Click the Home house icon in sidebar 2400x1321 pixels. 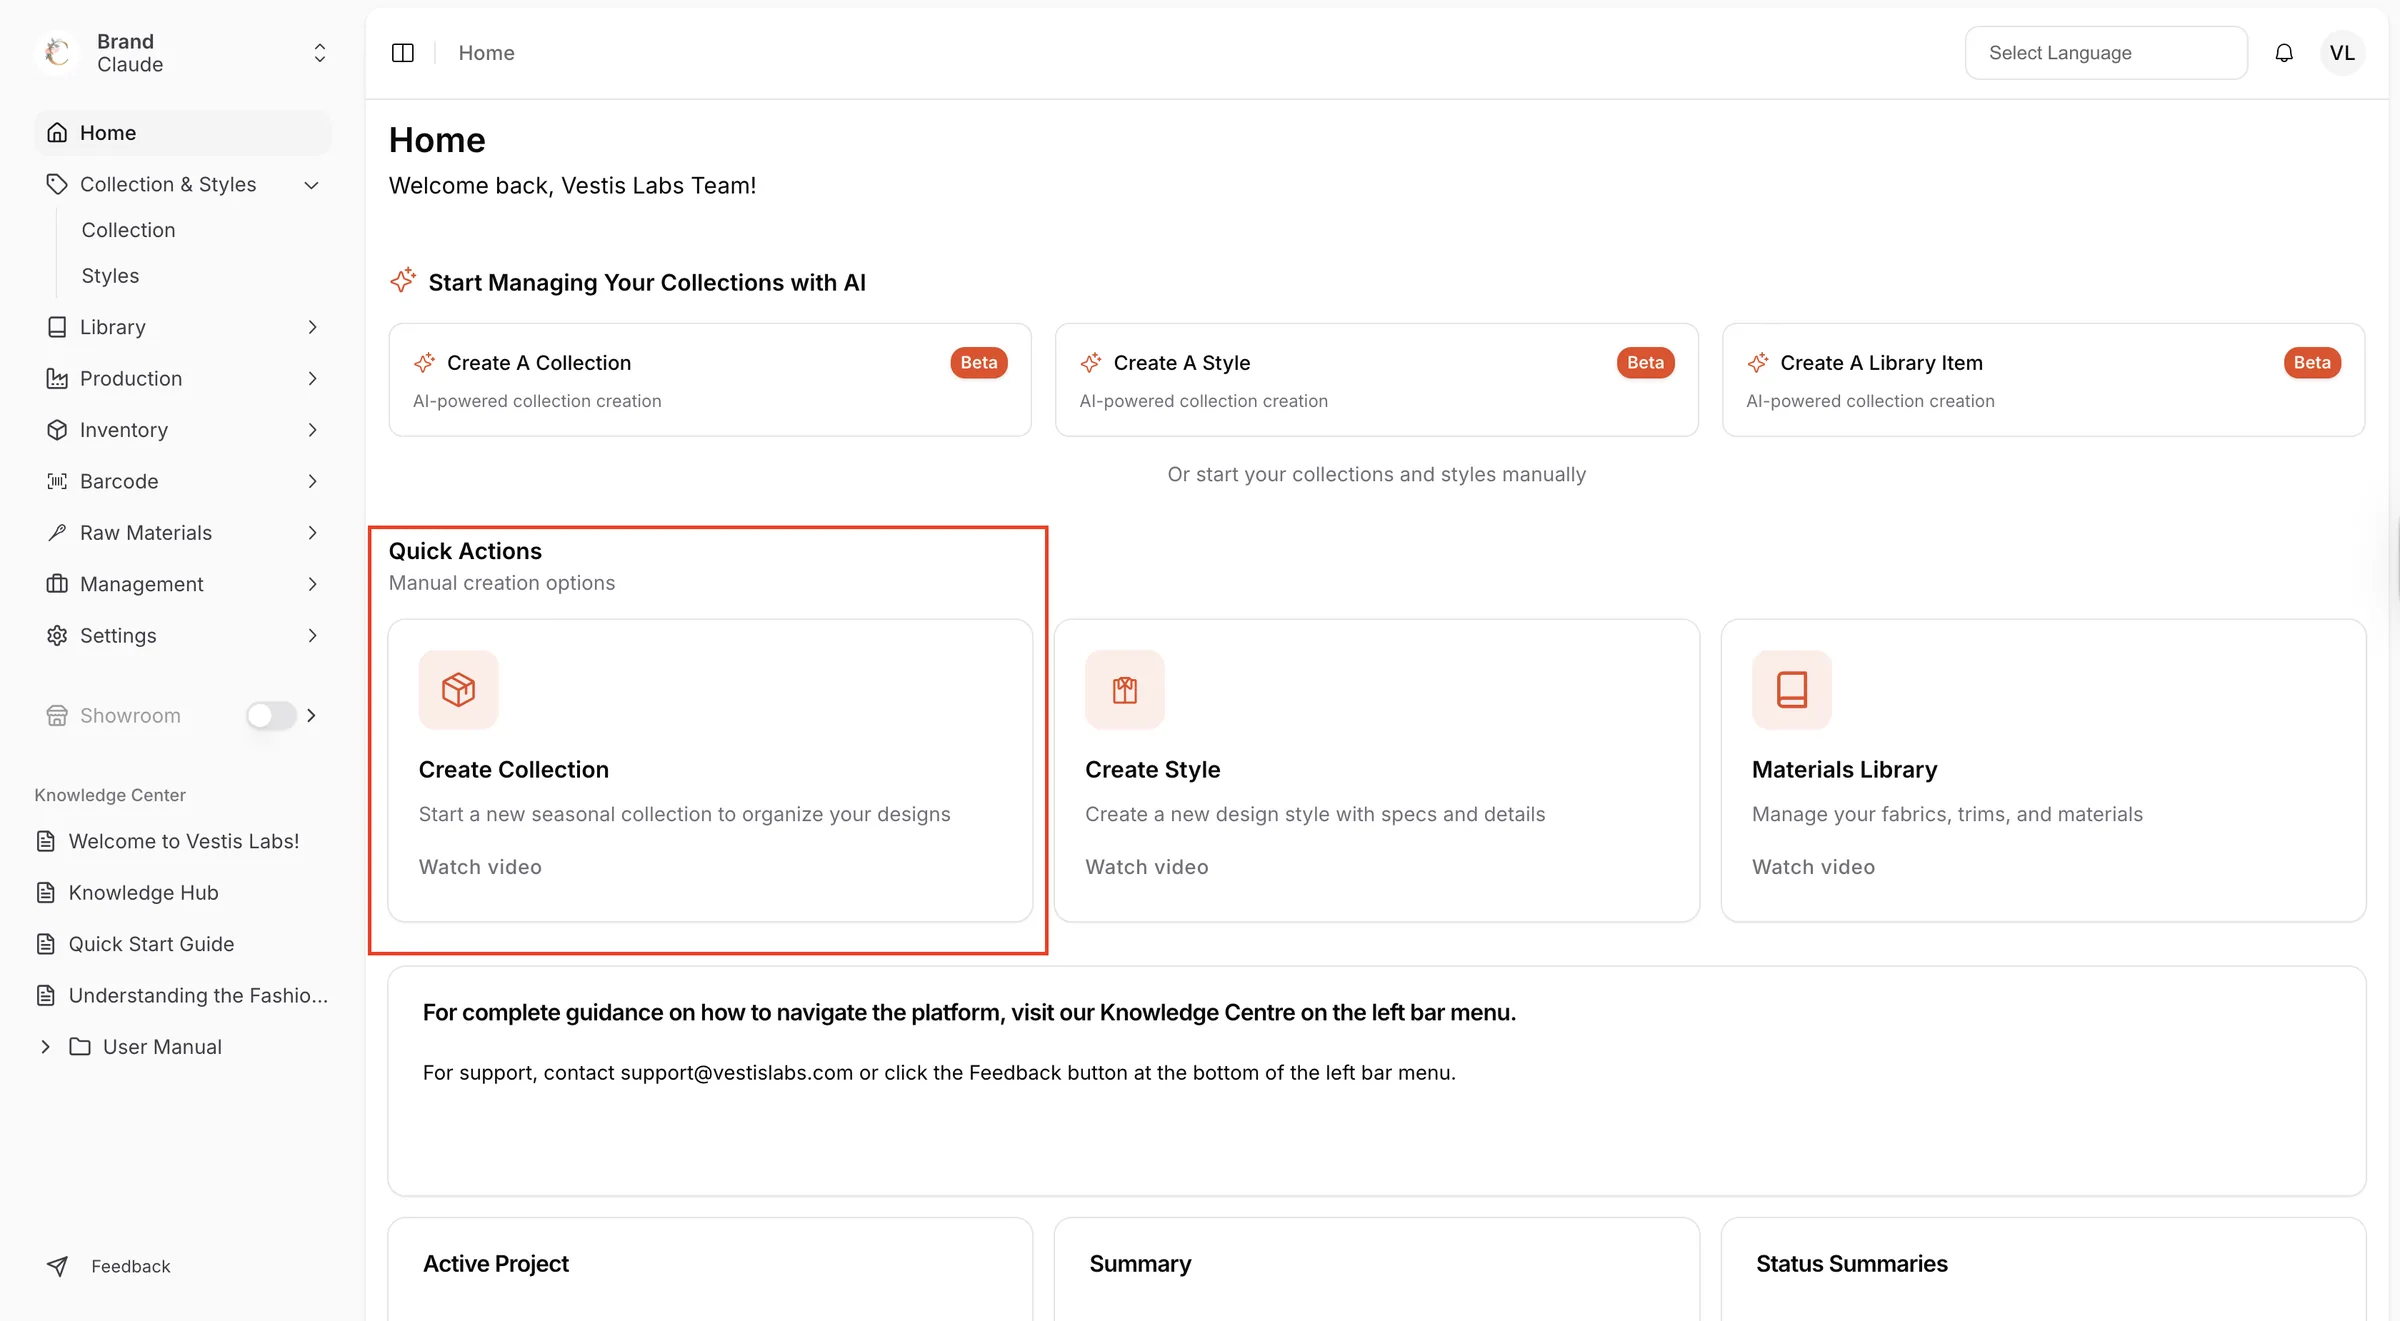point(57,133)
